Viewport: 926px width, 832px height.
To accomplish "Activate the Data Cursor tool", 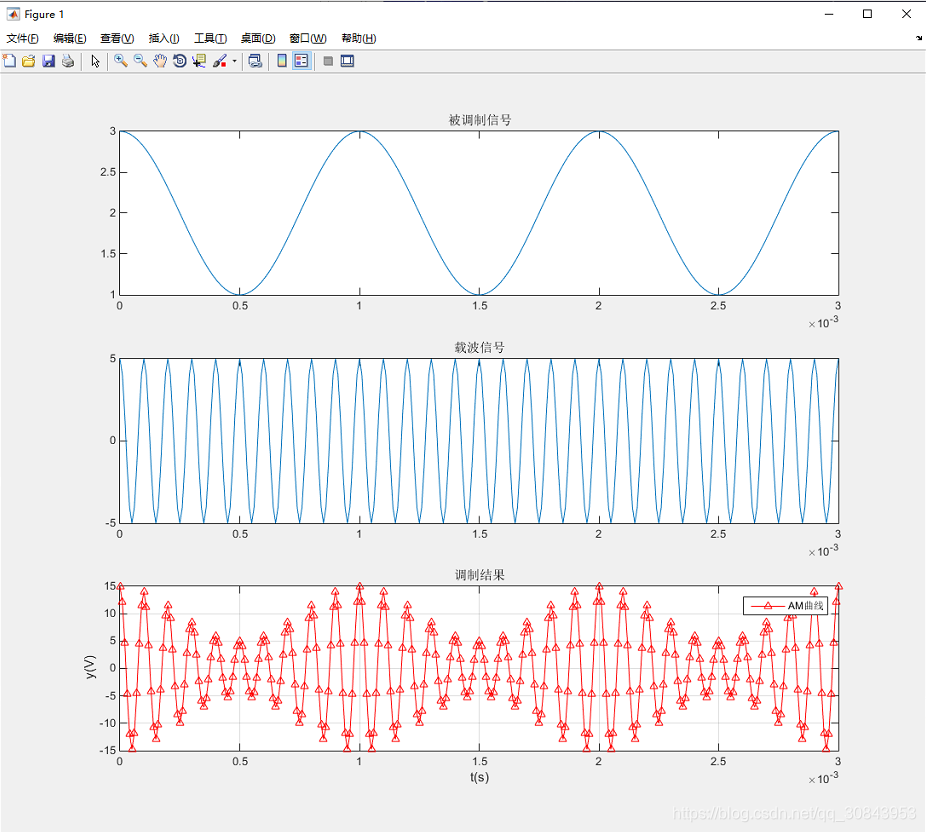I will click(x=199, y=61).
